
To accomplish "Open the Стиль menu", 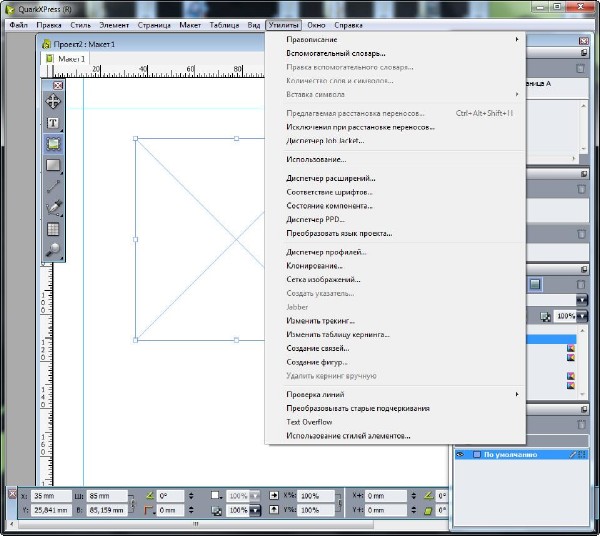I will pos(81,23).
